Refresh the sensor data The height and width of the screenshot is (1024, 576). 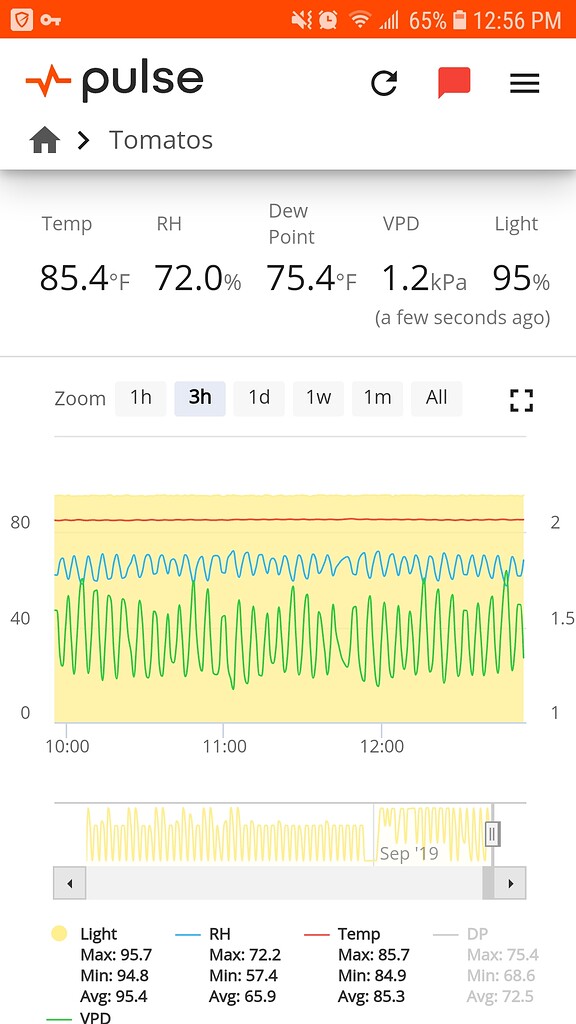click(386, 84)
